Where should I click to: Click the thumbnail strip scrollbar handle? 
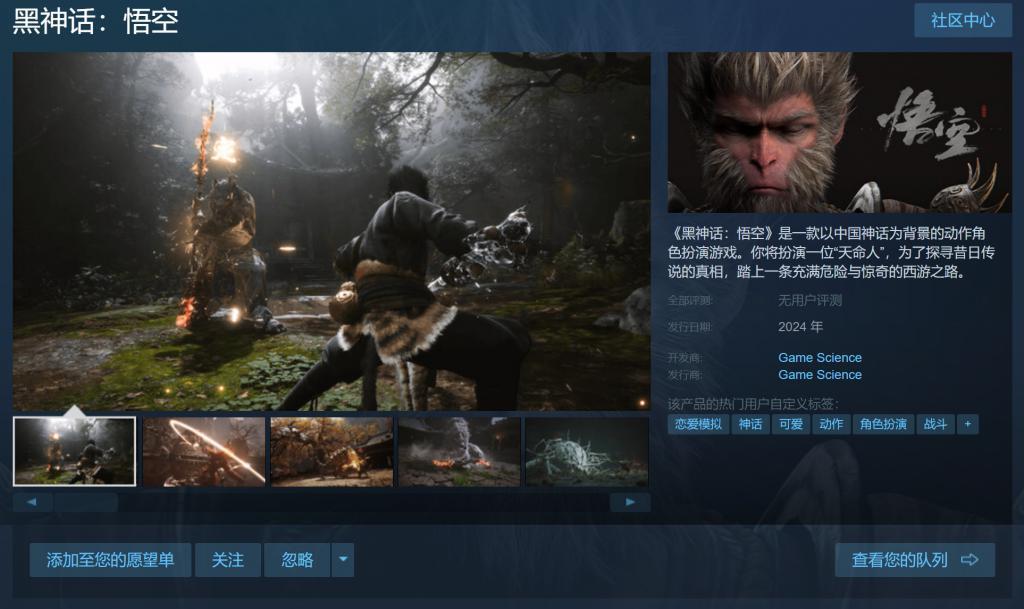point(86,502)
